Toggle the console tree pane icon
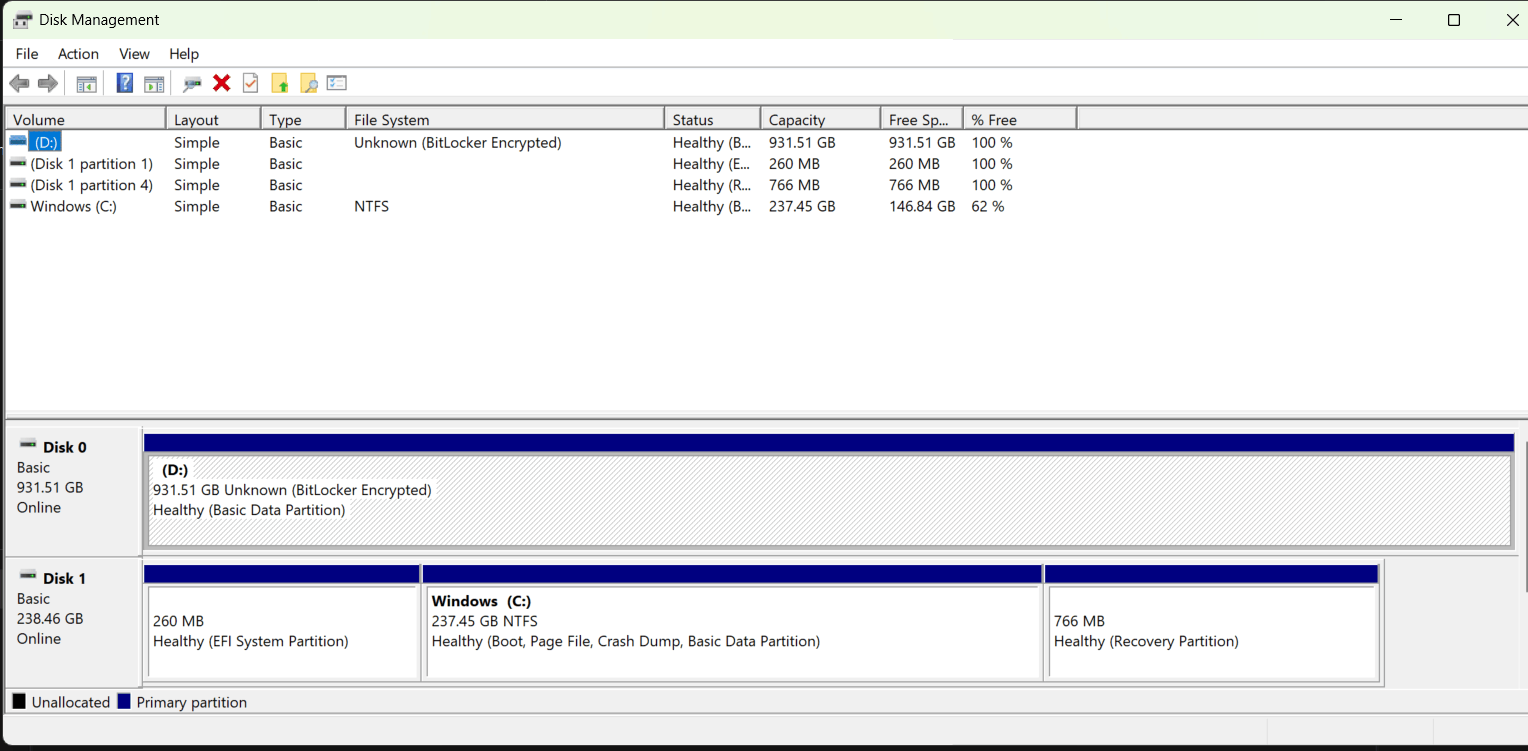This screenshot has height=751, width=1528. point(86,83)
